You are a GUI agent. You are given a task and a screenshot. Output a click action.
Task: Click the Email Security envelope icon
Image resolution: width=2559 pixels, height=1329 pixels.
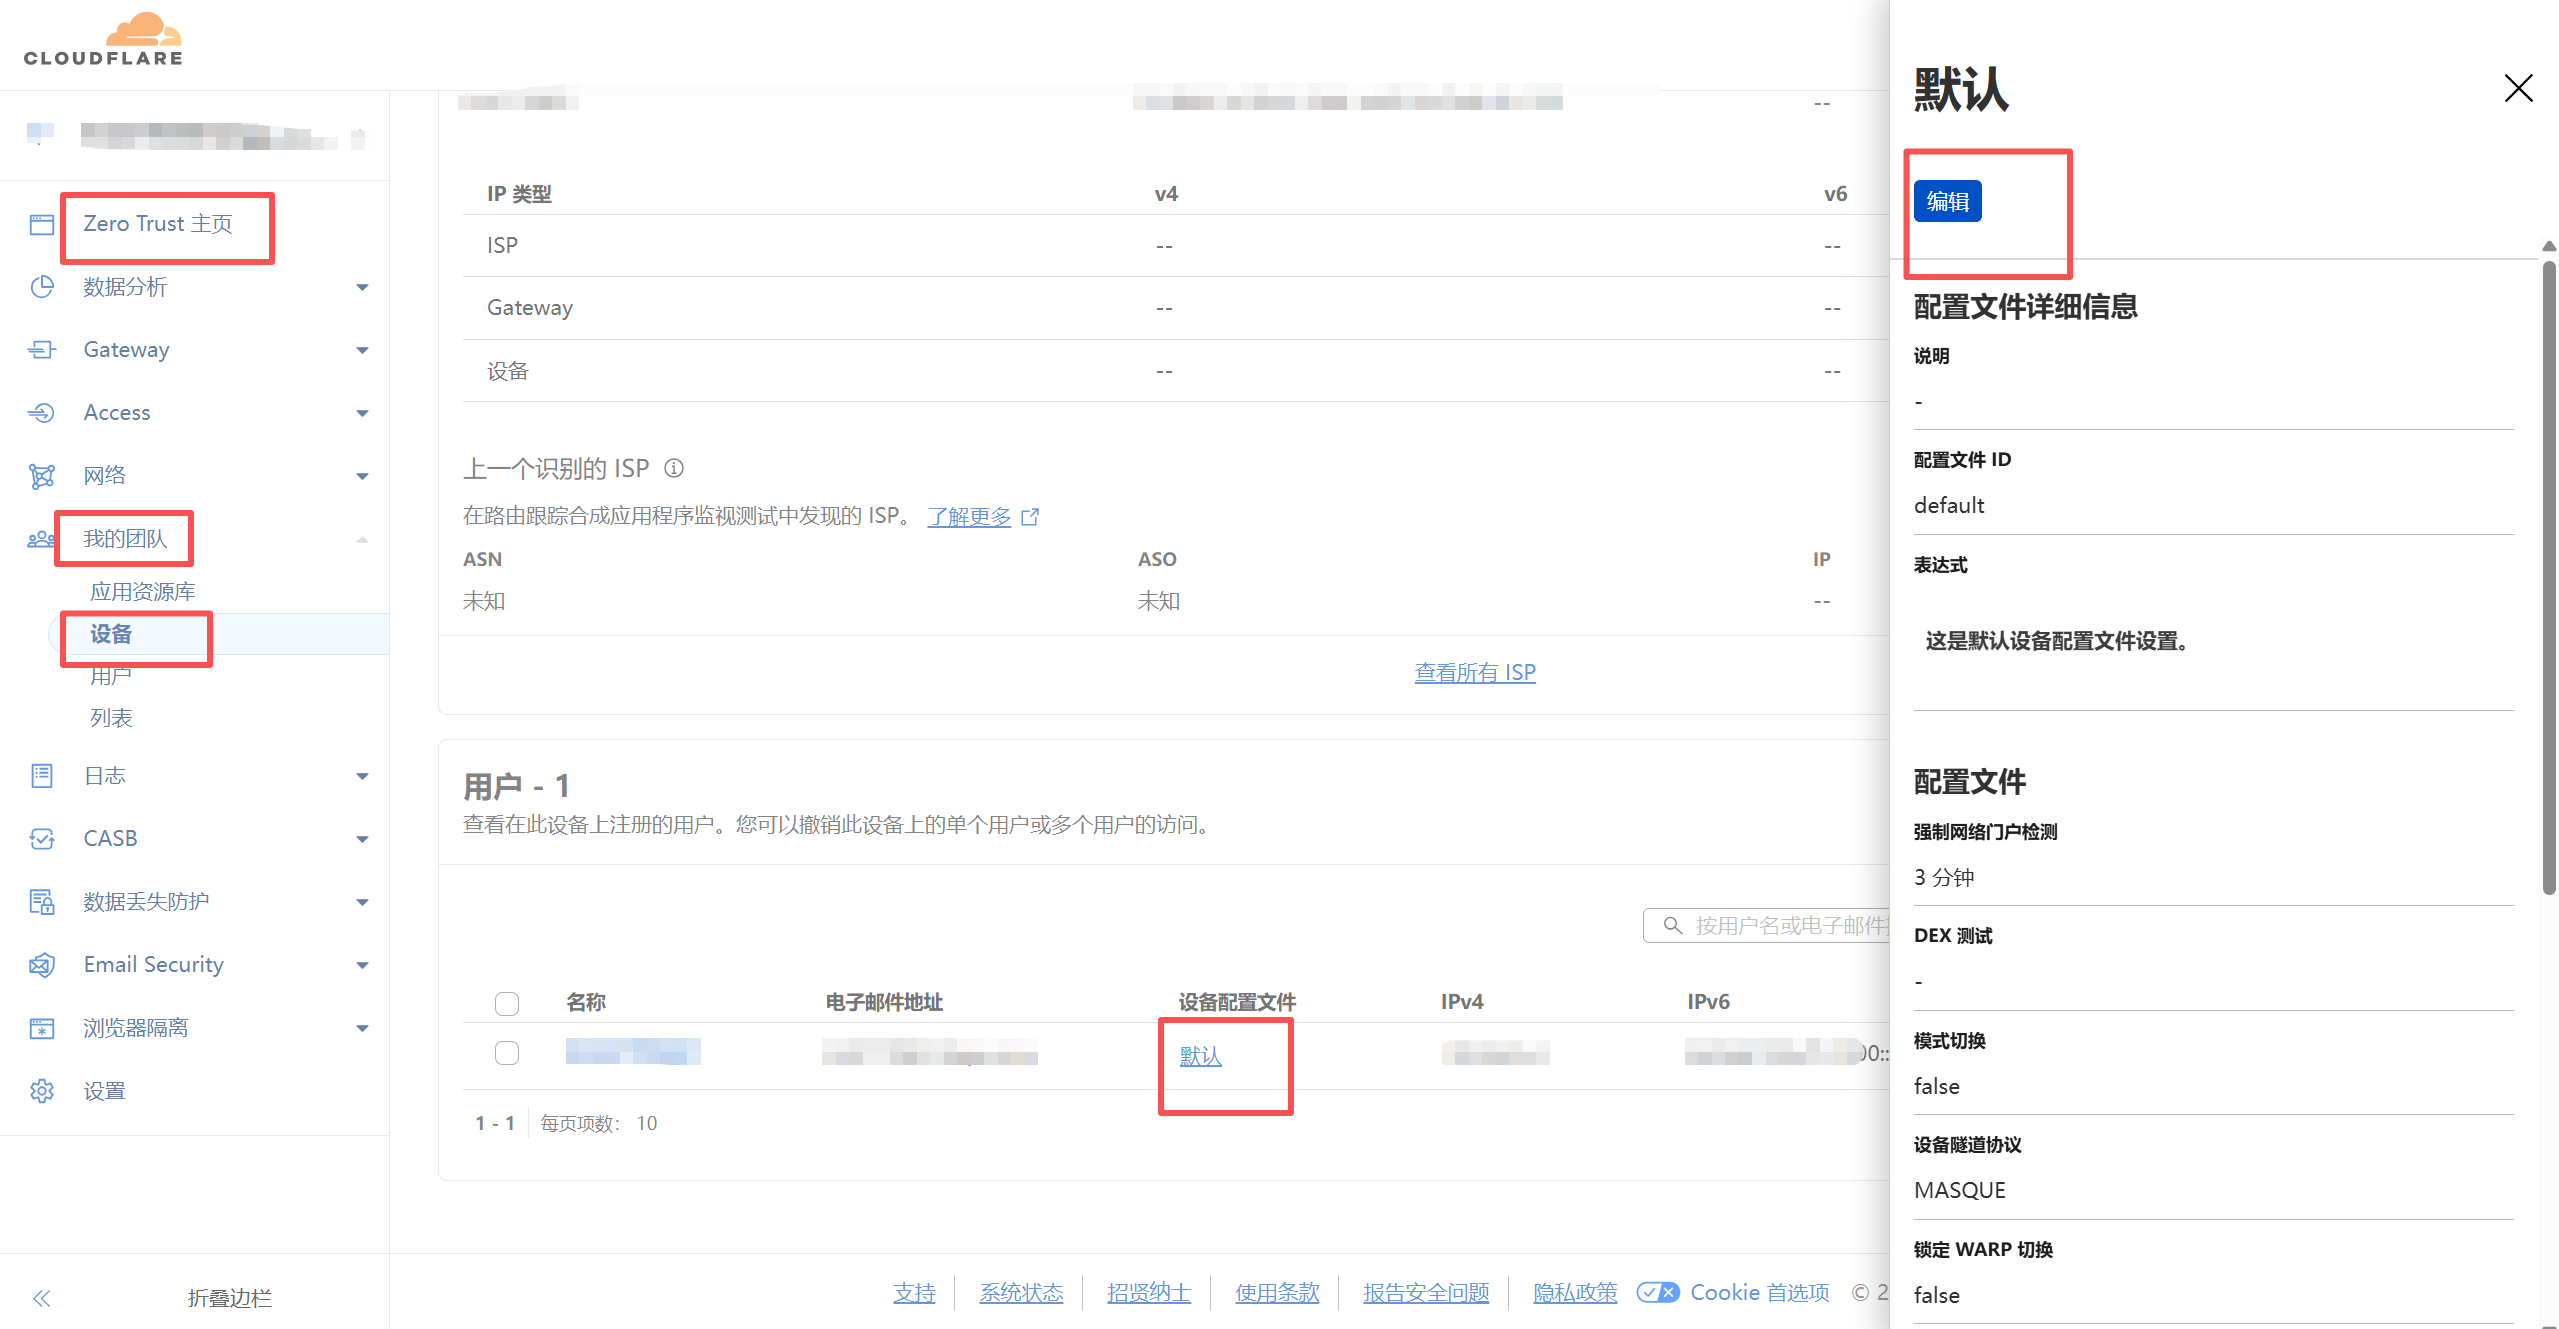click(42, 965)
